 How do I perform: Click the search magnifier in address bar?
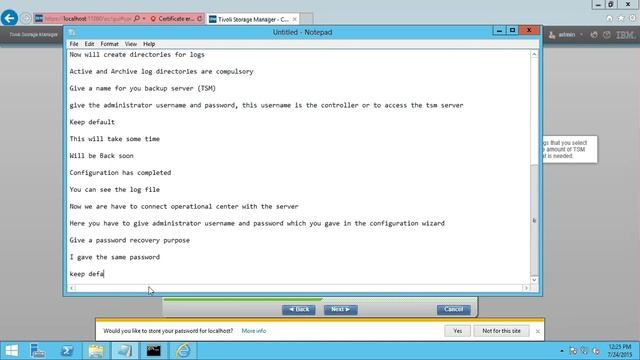click(137, 19)
